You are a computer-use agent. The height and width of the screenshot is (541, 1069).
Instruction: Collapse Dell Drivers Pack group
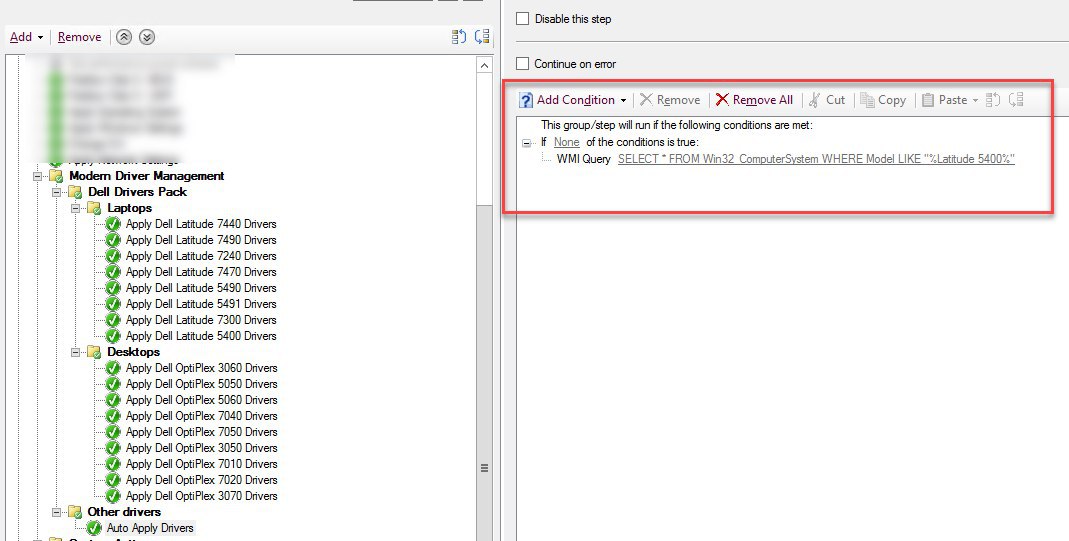(x=57, y=192)
